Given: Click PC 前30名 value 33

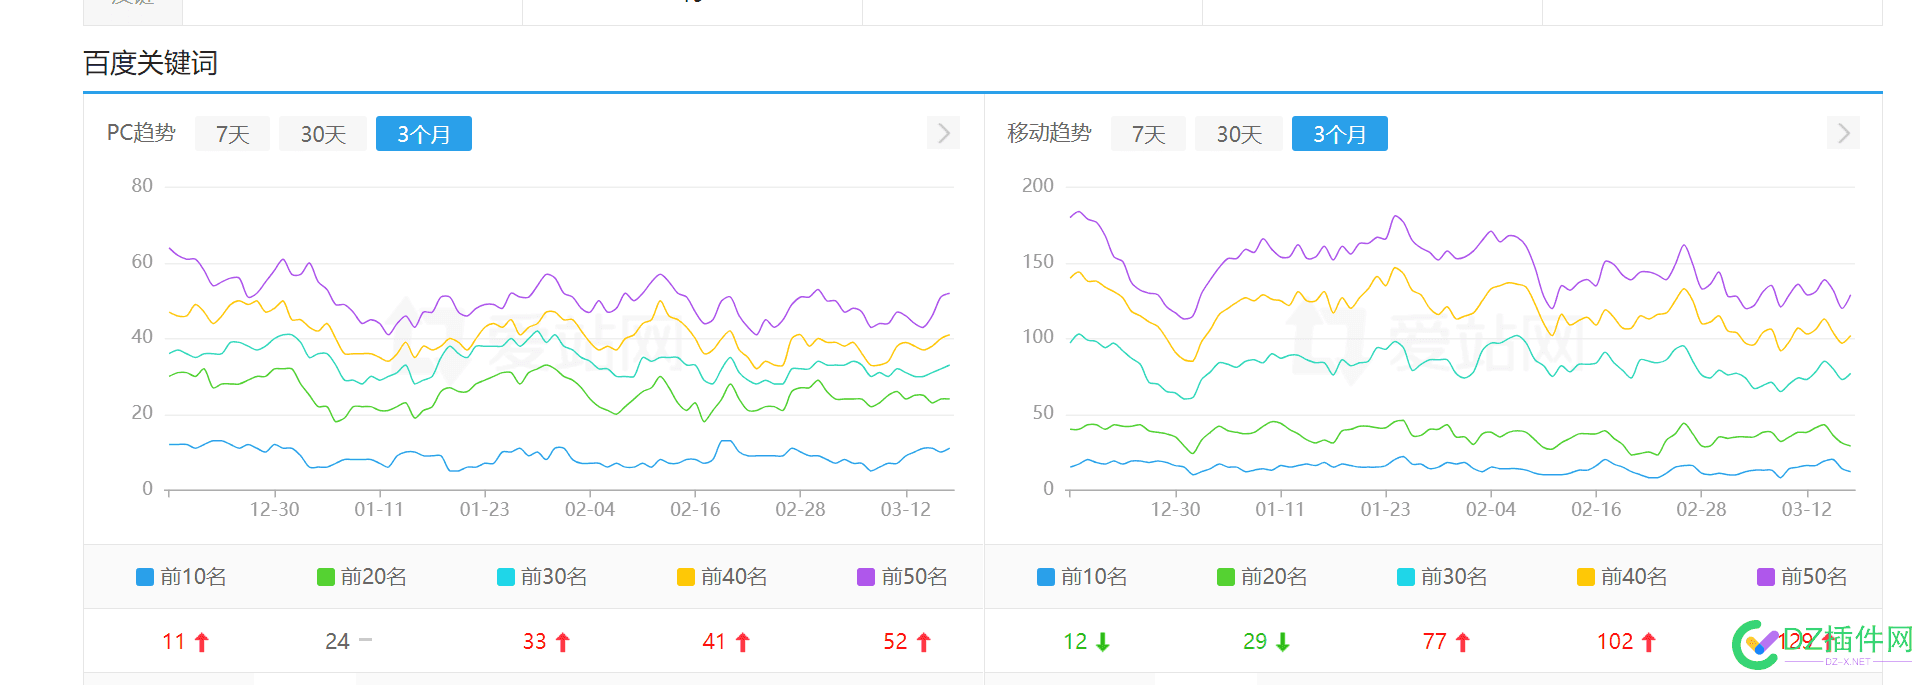Looking at the screenshot, I should tap(535, 642).
